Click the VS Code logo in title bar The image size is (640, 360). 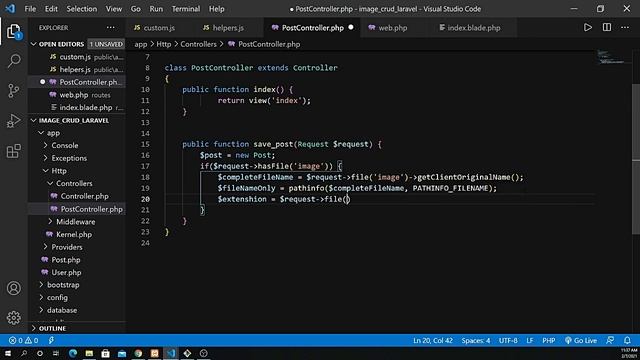pyautogui.click(x=10, y=9)
